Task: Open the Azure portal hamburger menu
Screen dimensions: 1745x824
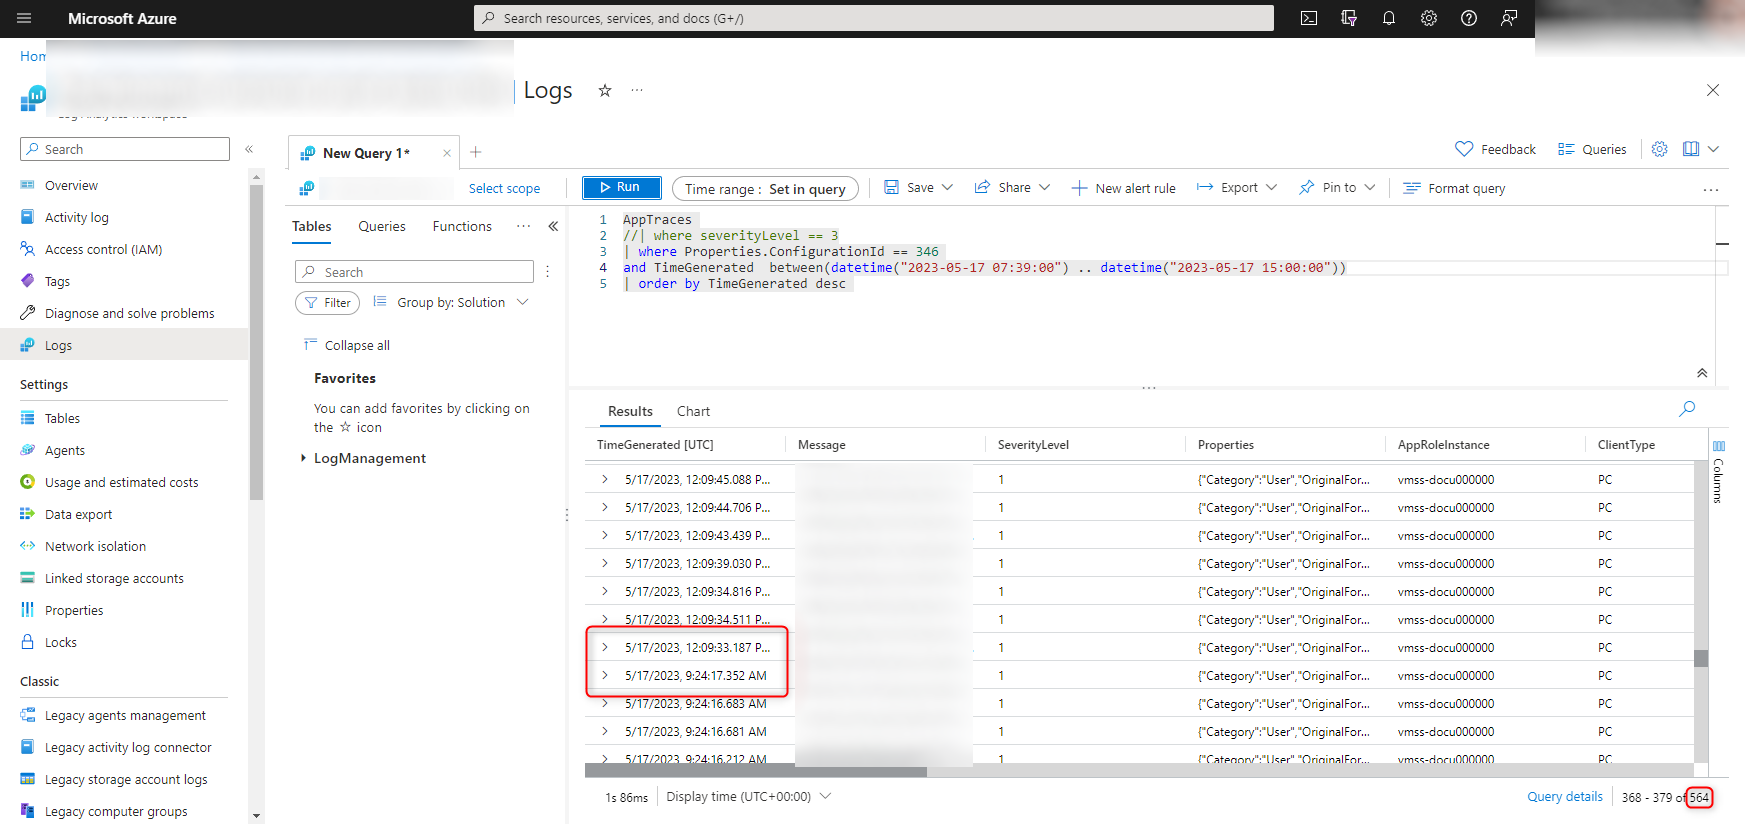Action: (x=24, y=18)
